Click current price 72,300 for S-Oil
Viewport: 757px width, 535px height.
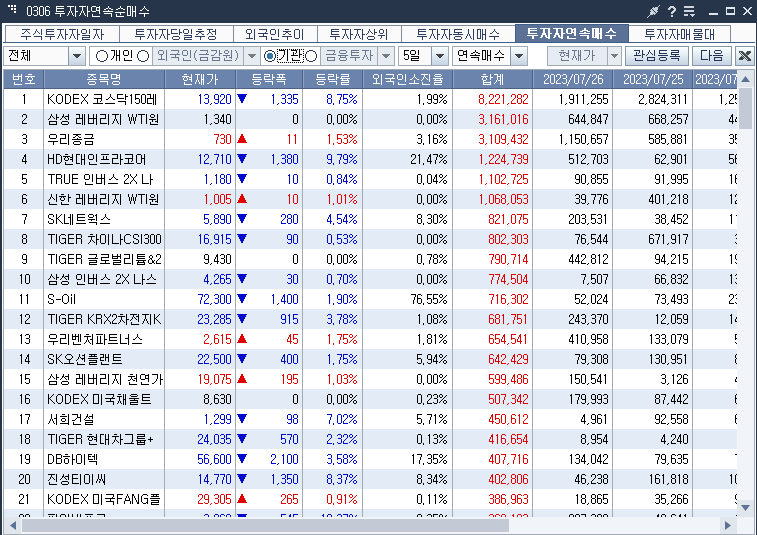pos(214,299)
